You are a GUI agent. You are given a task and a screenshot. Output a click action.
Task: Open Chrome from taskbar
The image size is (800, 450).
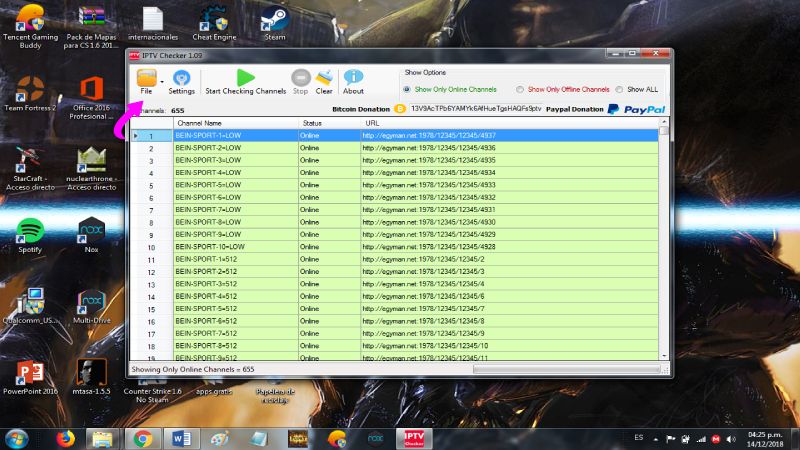[143, 439]
